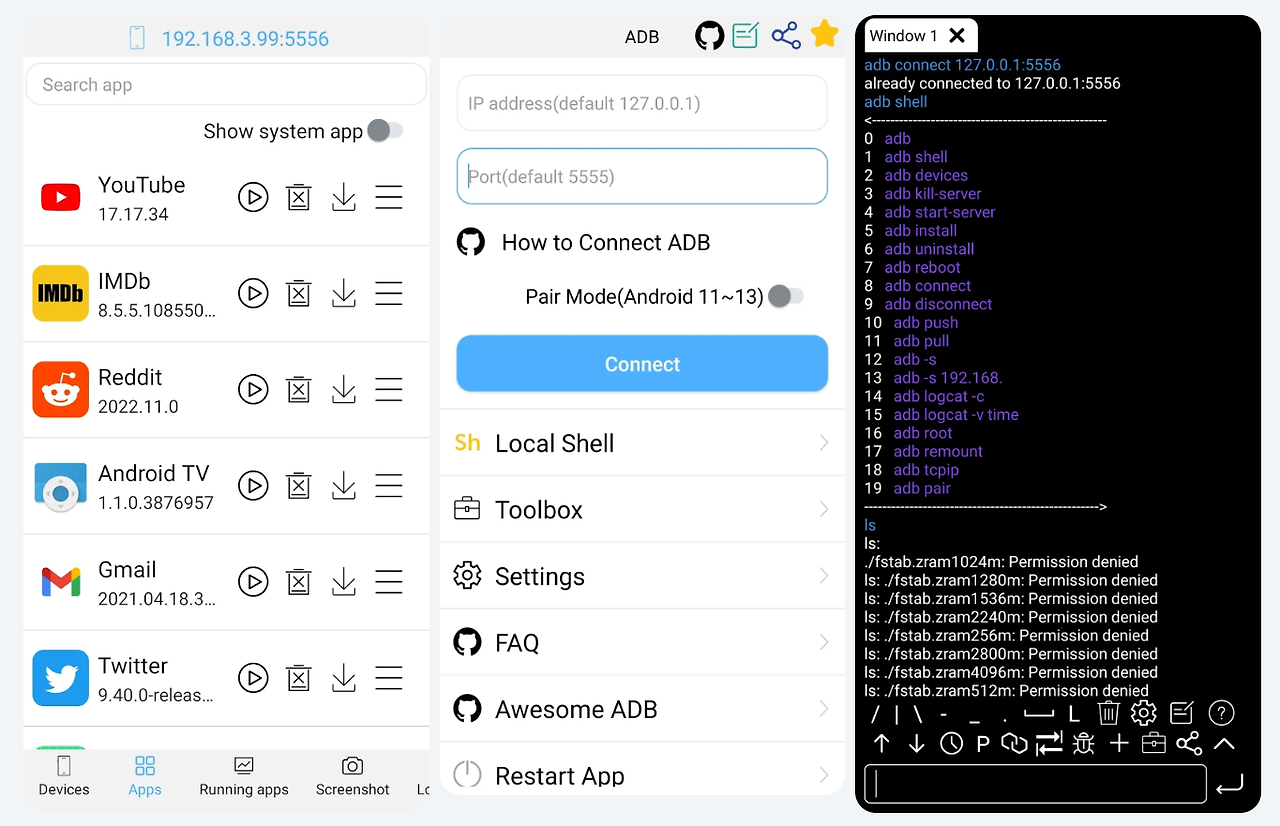Open the more-options menu for Gmail

click(389, 581)
